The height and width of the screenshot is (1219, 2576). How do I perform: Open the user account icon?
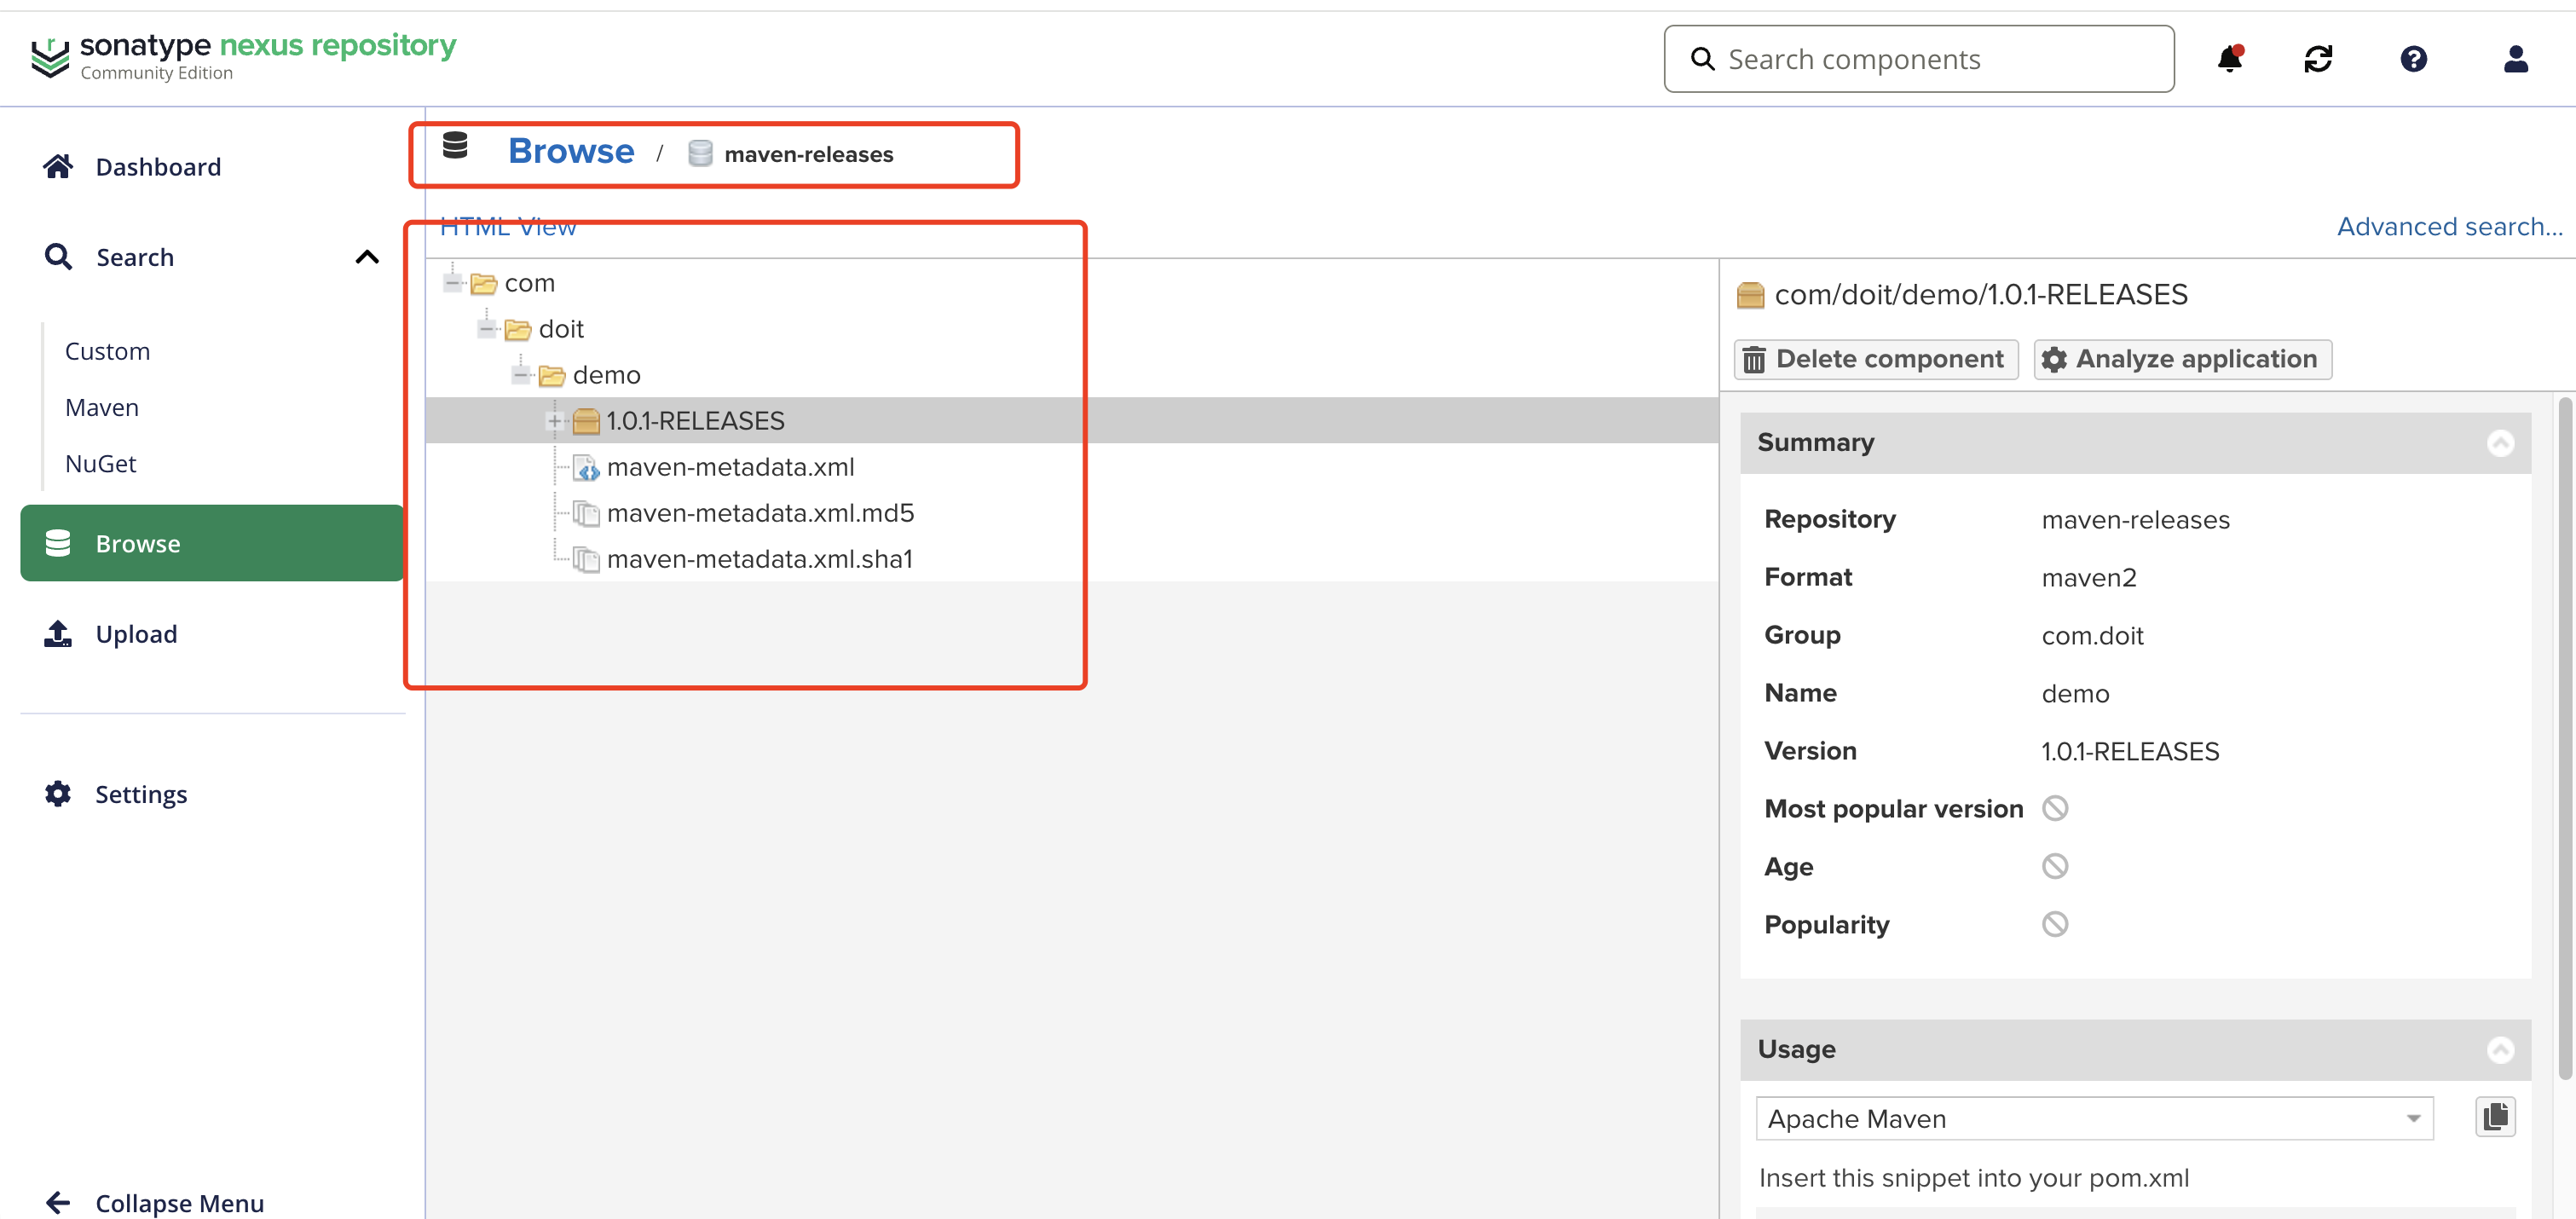click(2515, 59)
